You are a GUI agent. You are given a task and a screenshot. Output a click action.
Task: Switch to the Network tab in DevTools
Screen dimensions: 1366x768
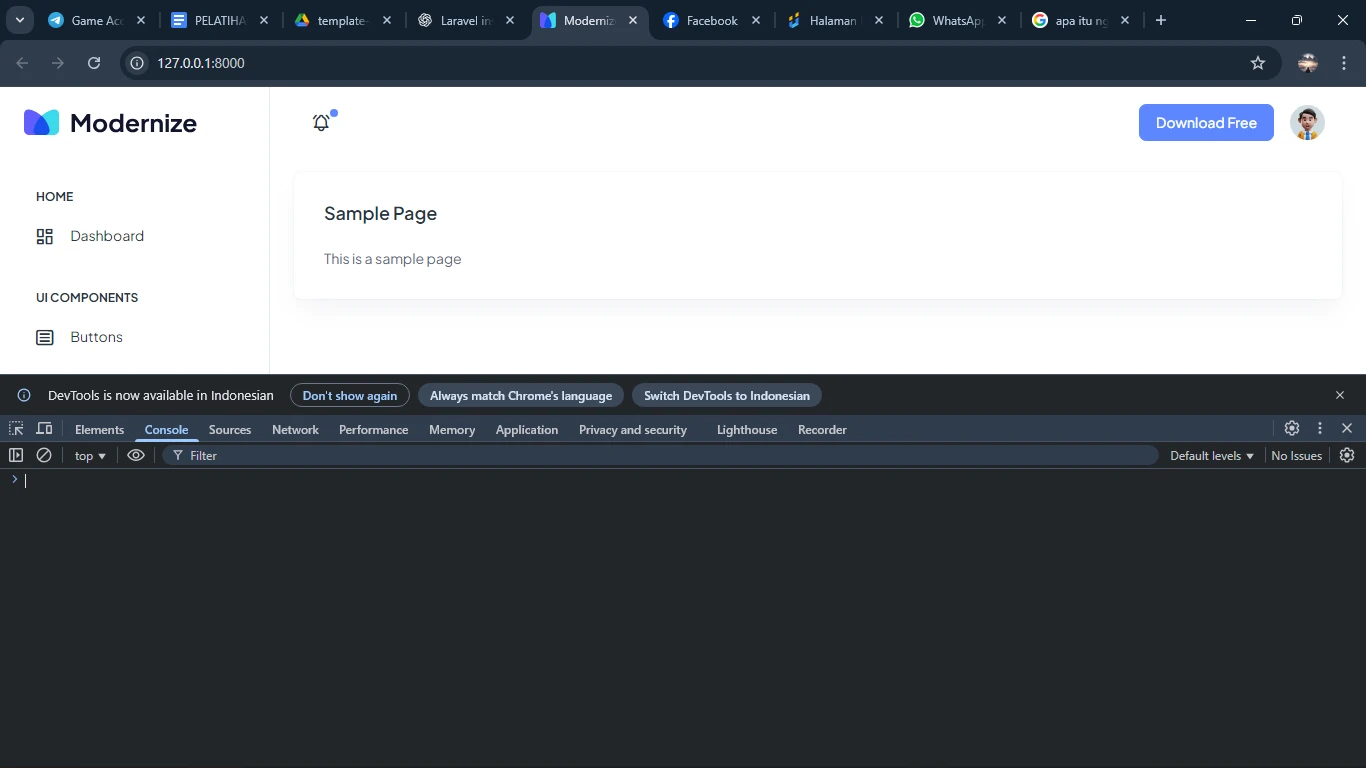pos(295,430)
